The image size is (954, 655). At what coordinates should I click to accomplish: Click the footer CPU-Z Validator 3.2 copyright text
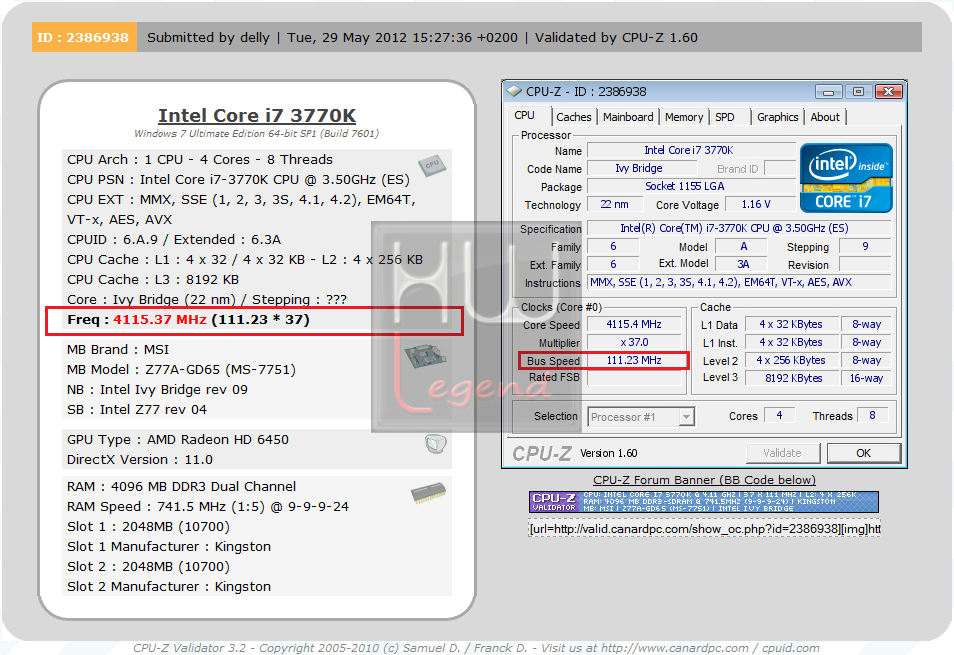(x=476, y=648)
